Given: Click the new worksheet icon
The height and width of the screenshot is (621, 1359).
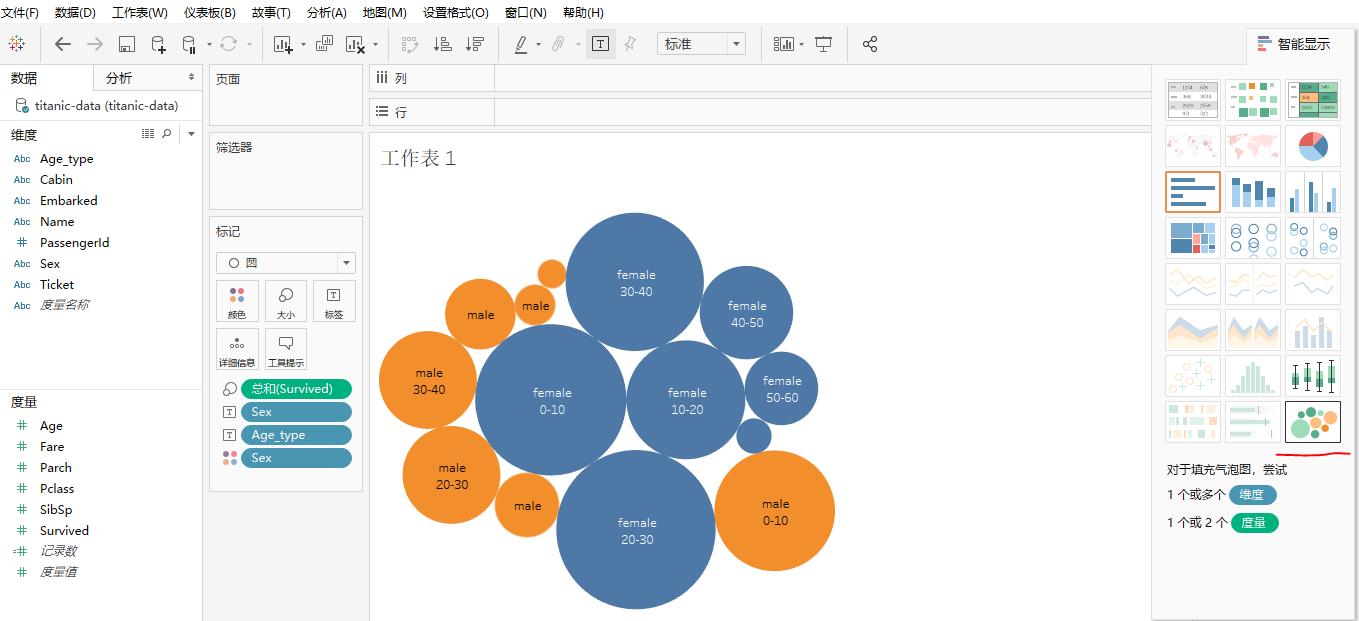Looking at the screenshot, I should [x=283, y=44].
